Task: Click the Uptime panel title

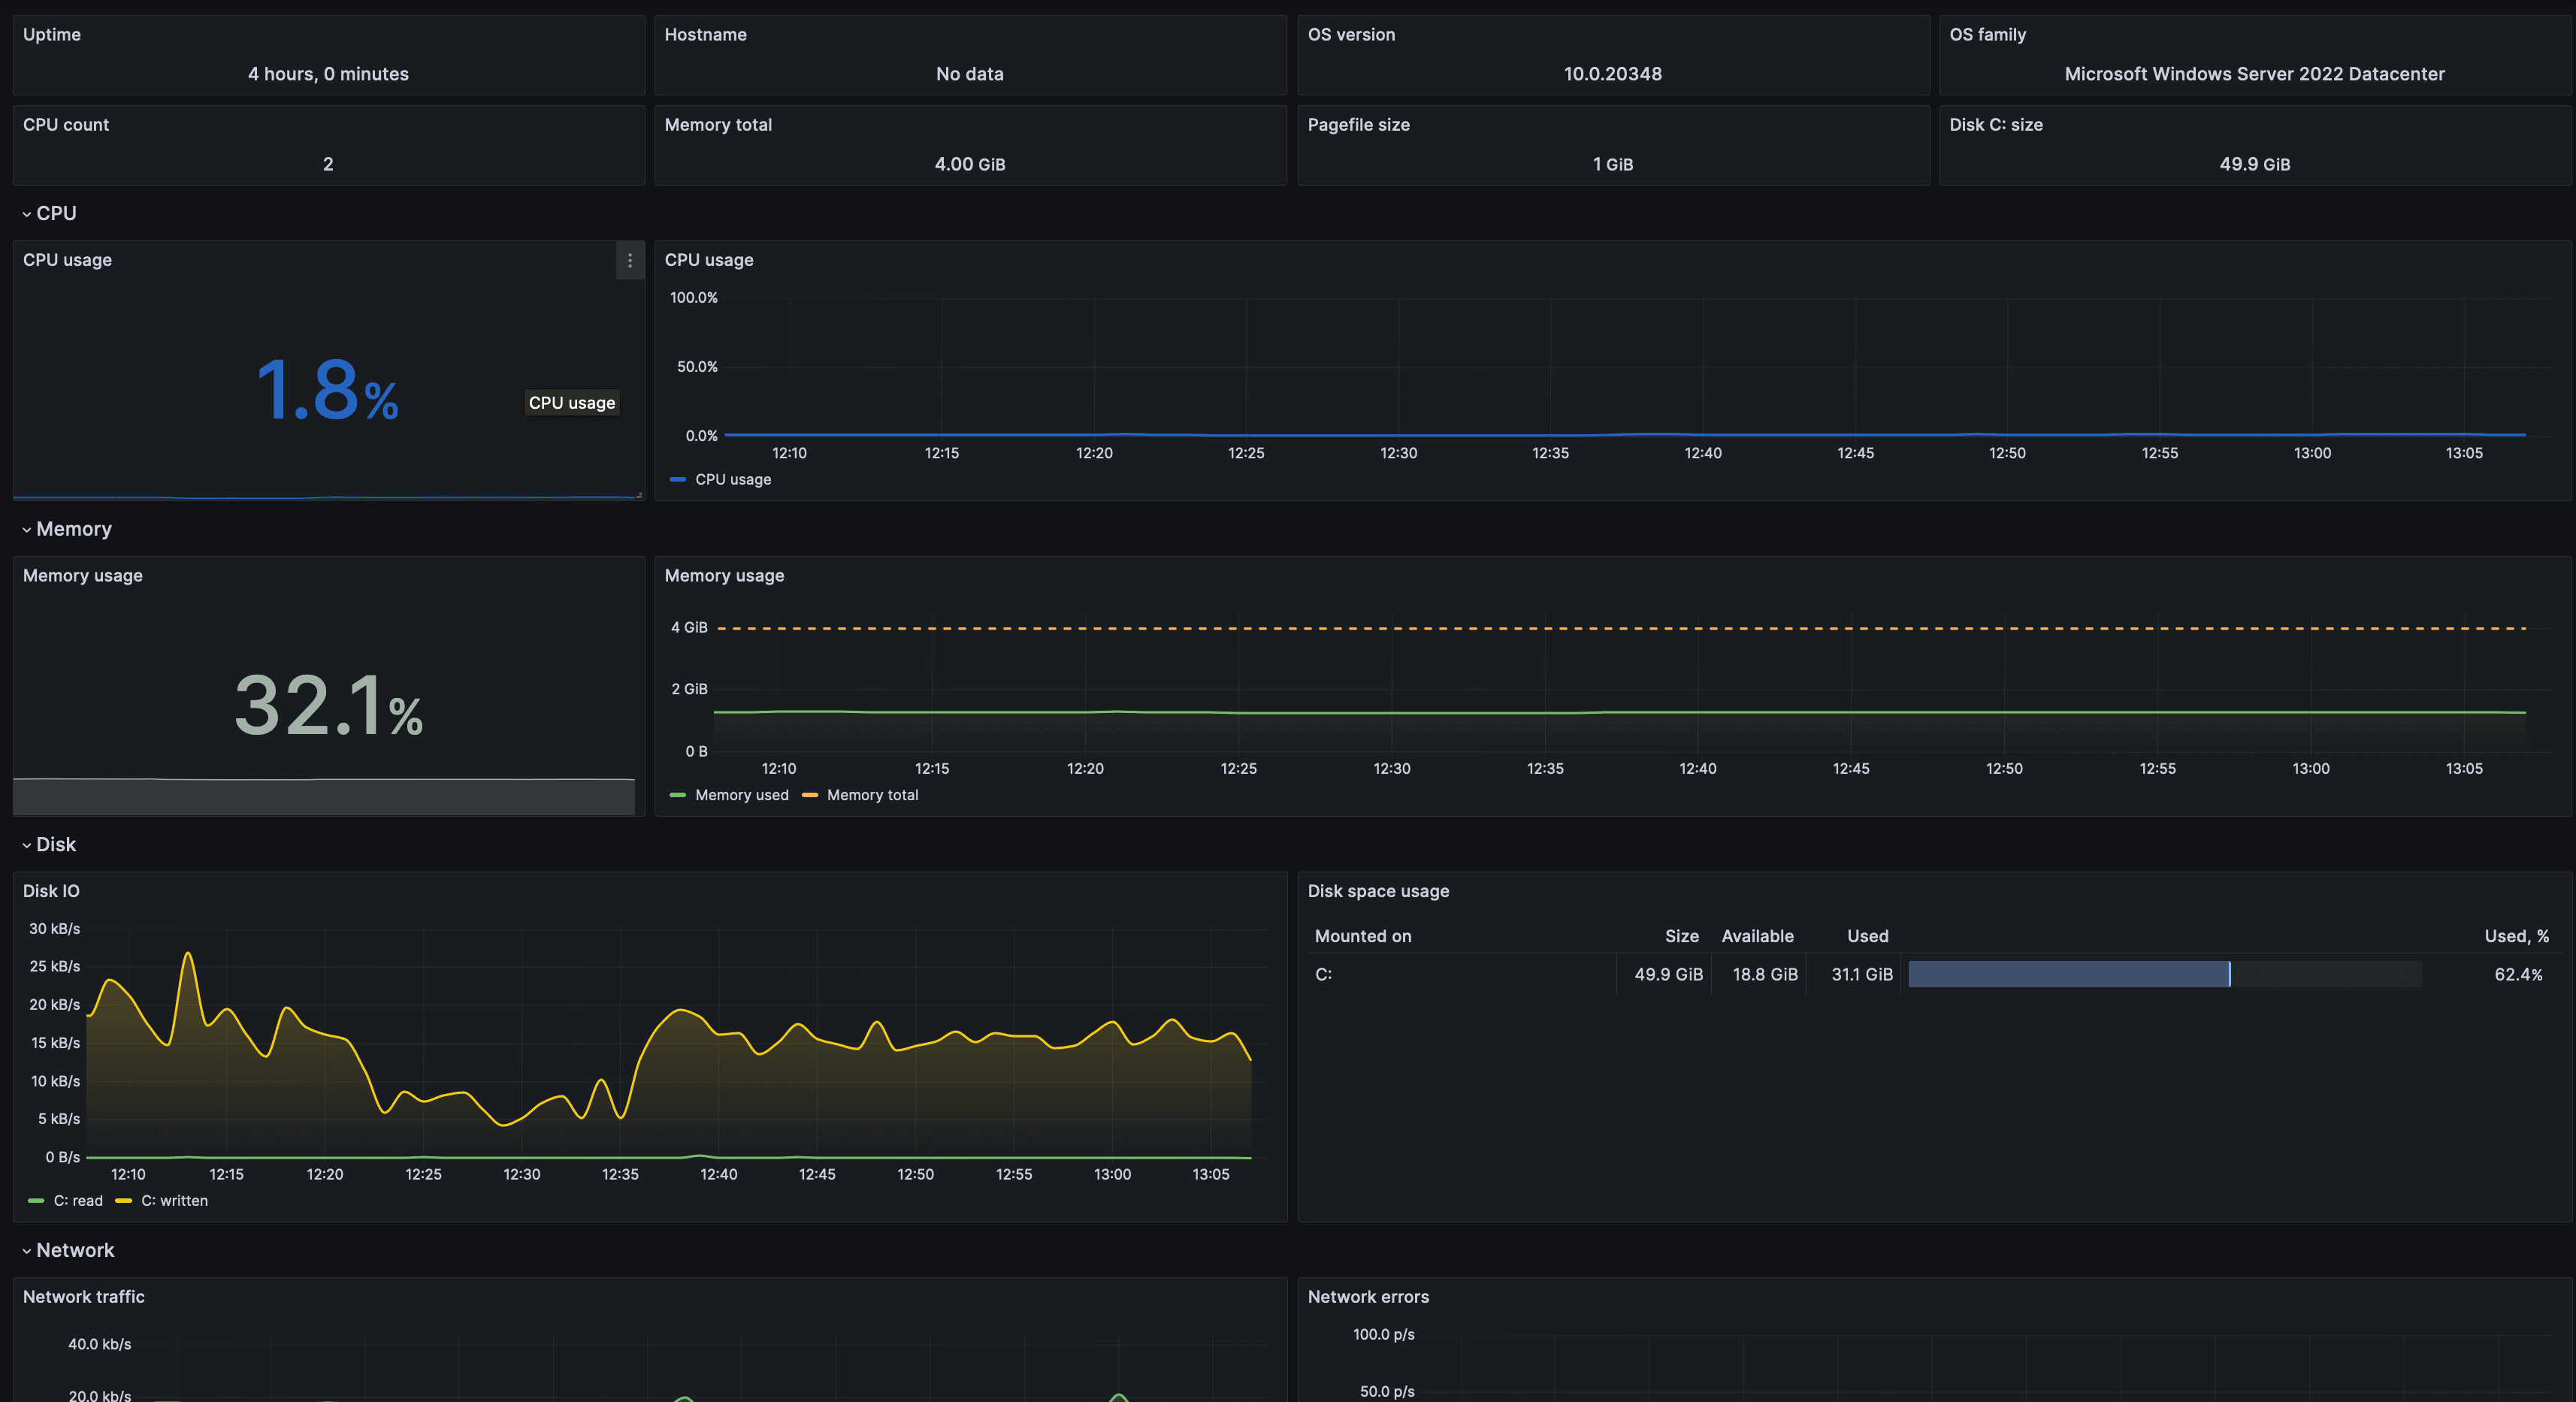Action: 51,34
